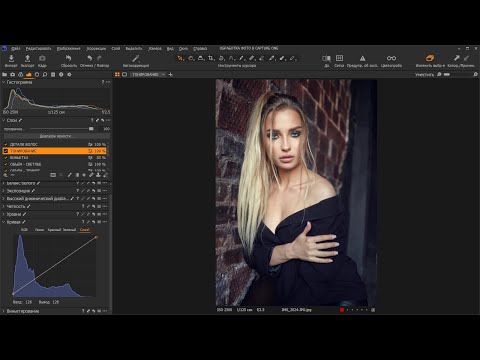
Task: Click the Автокоррекция magic wand icon
Action: coord(136,59)
